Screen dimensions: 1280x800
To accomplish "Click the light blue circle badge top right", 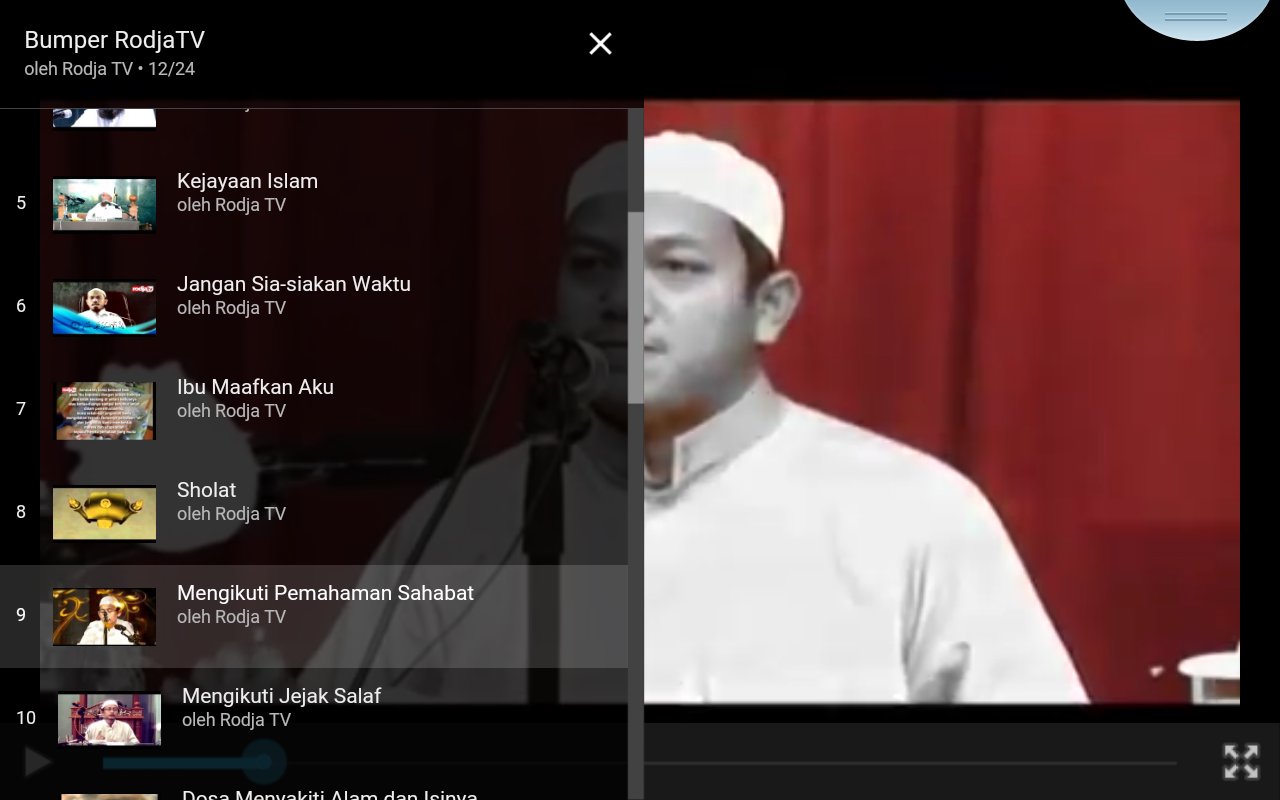I will click(1196, 17).
